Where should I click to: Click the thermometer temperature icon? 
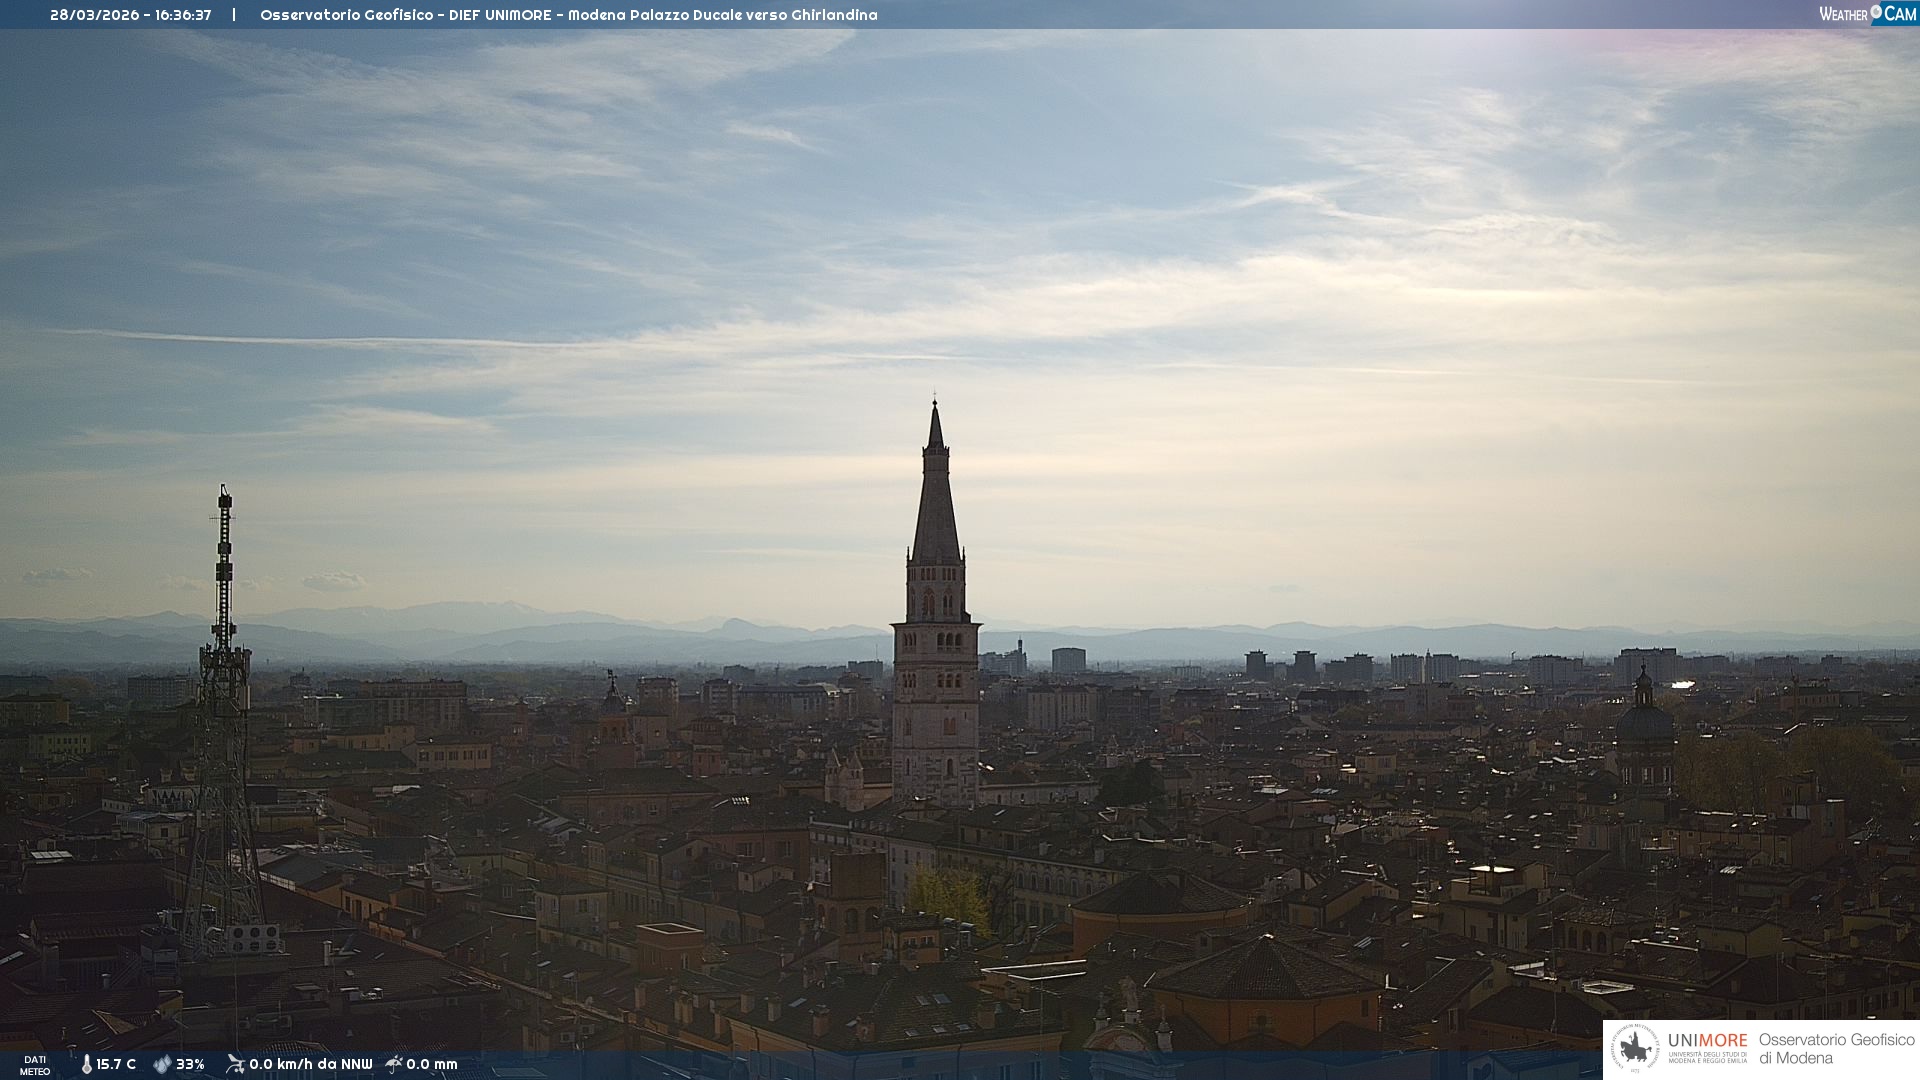tap(86, 1064)
